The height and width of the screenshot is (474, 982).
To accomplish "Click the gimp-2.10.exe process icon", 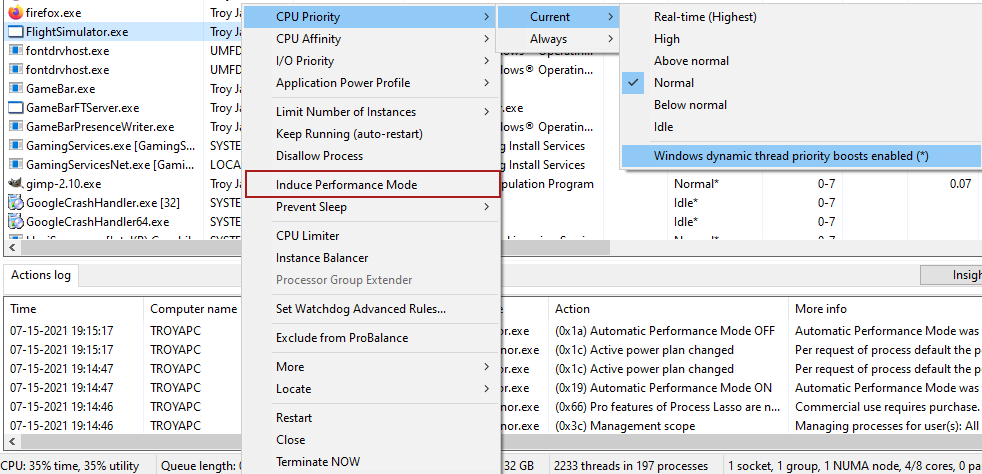I will [16, 184].
